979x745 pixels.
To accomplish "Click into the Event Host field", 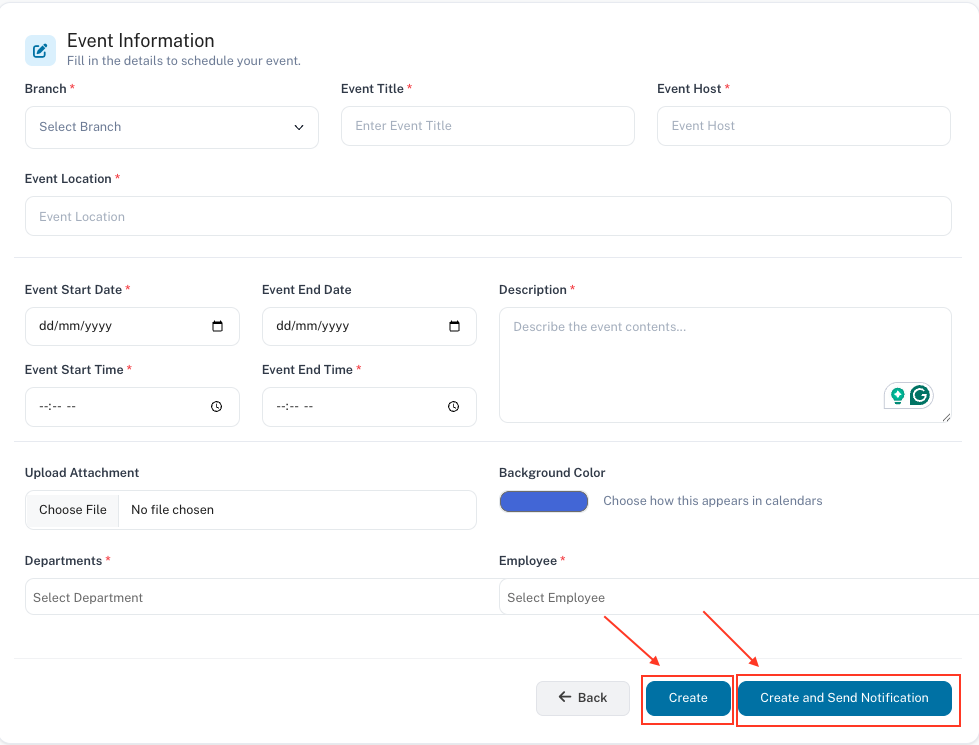I will [803, 126].
